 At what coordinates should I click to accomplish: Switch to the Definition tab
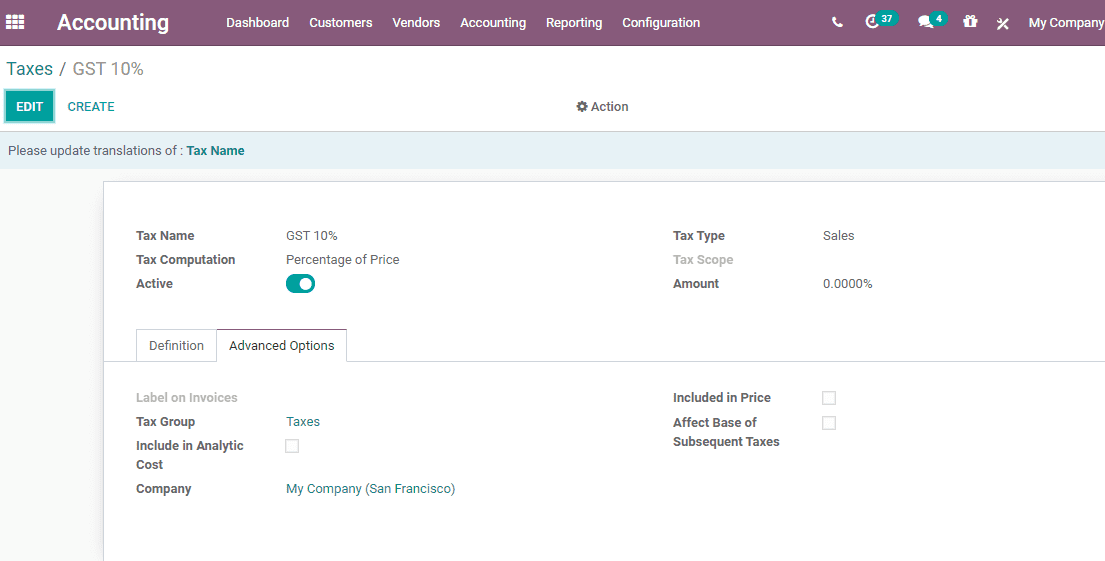click(x=176, y=345)
